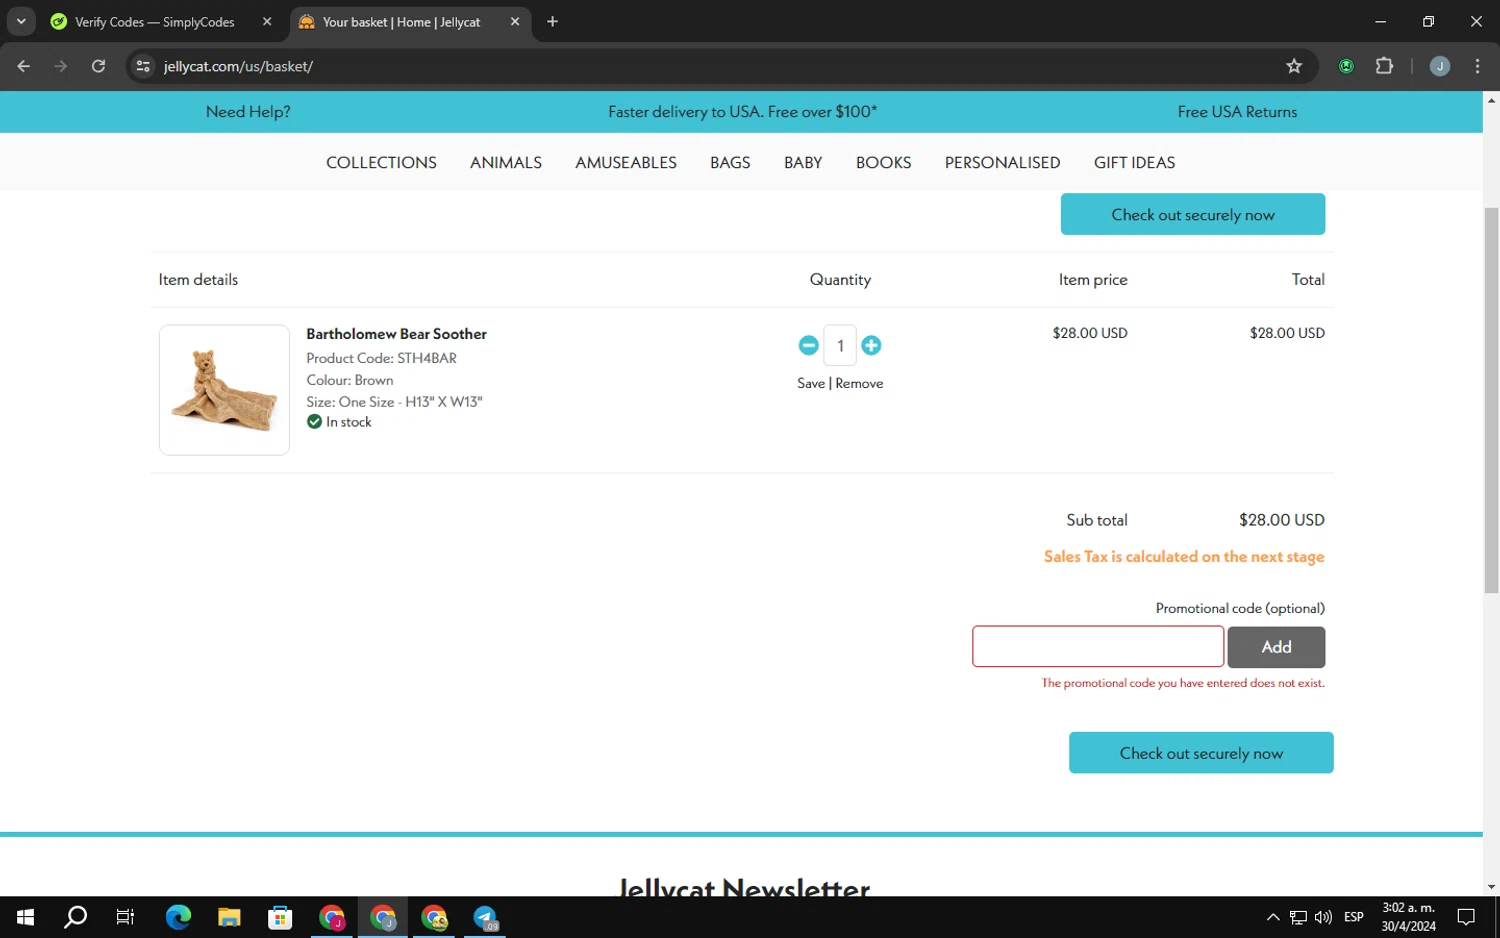Open the network status tray icon

1298,917
